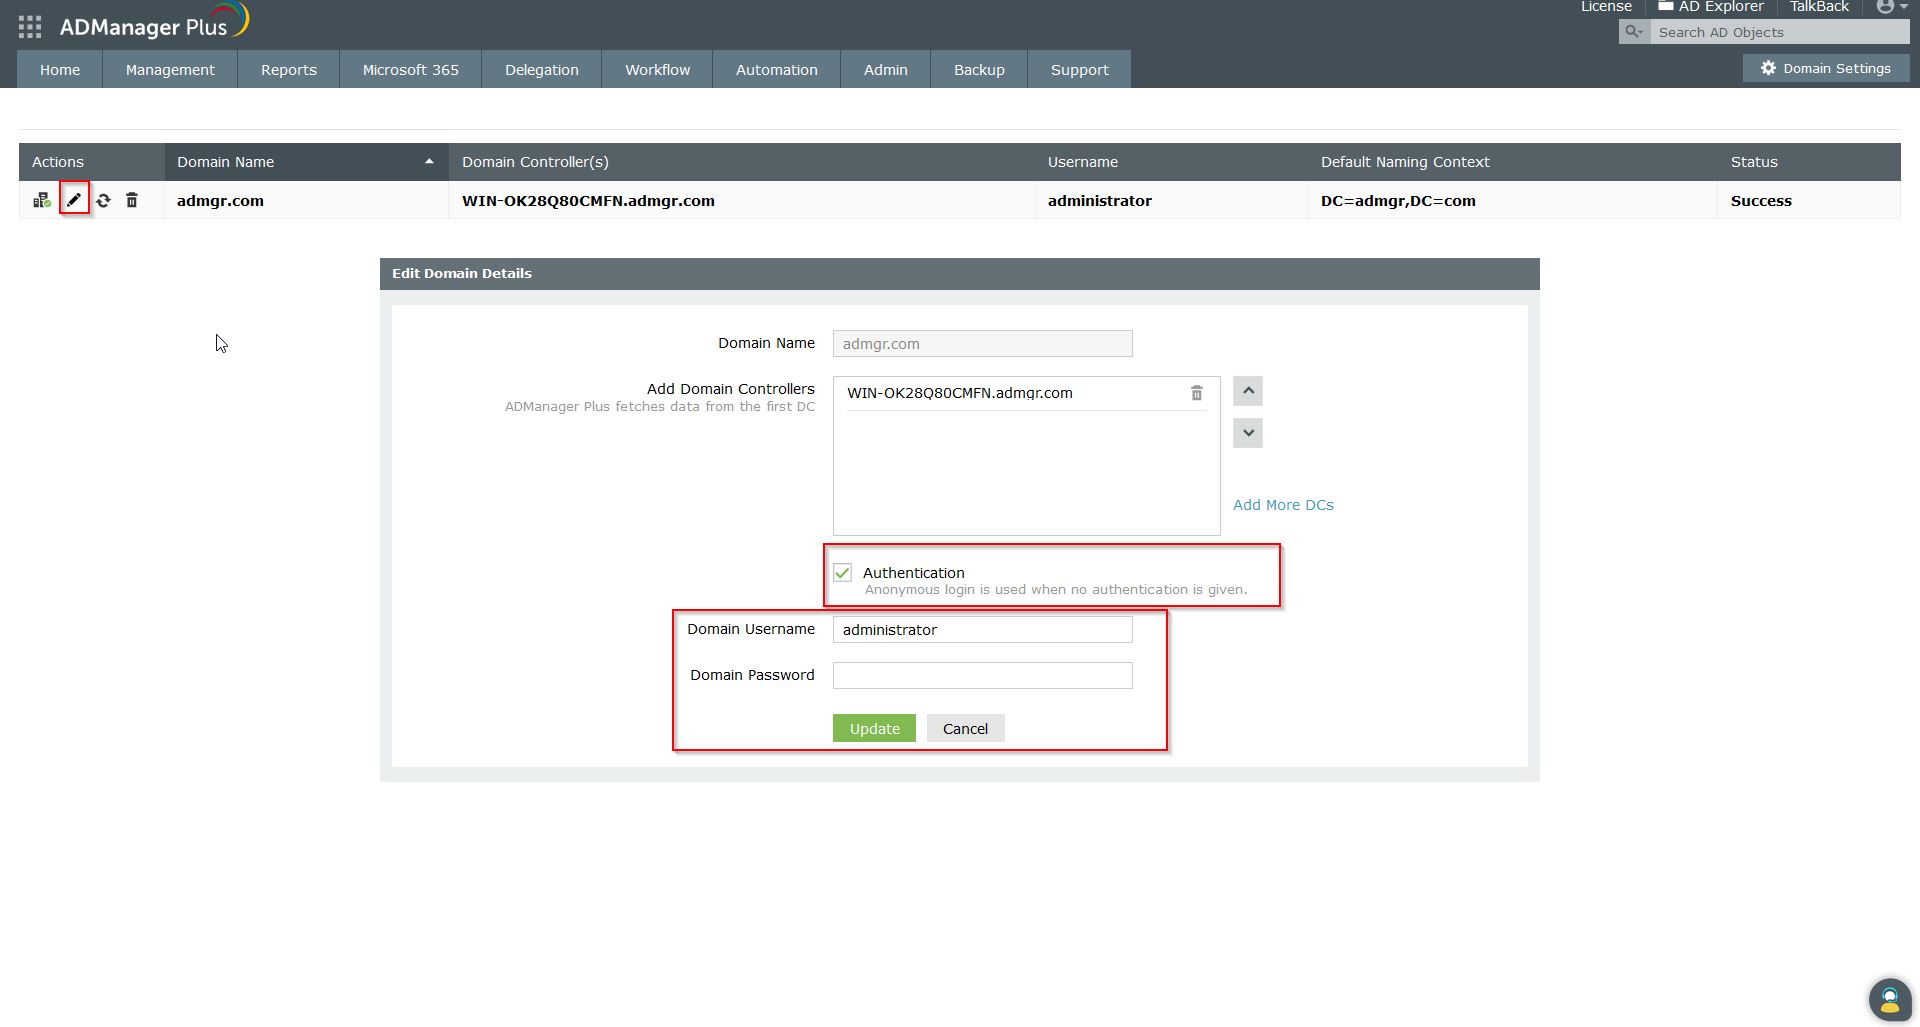Move the domain controller down
This screenshot has width=1920, height=1027.
pyautogui.click(x=1248, y=433)
